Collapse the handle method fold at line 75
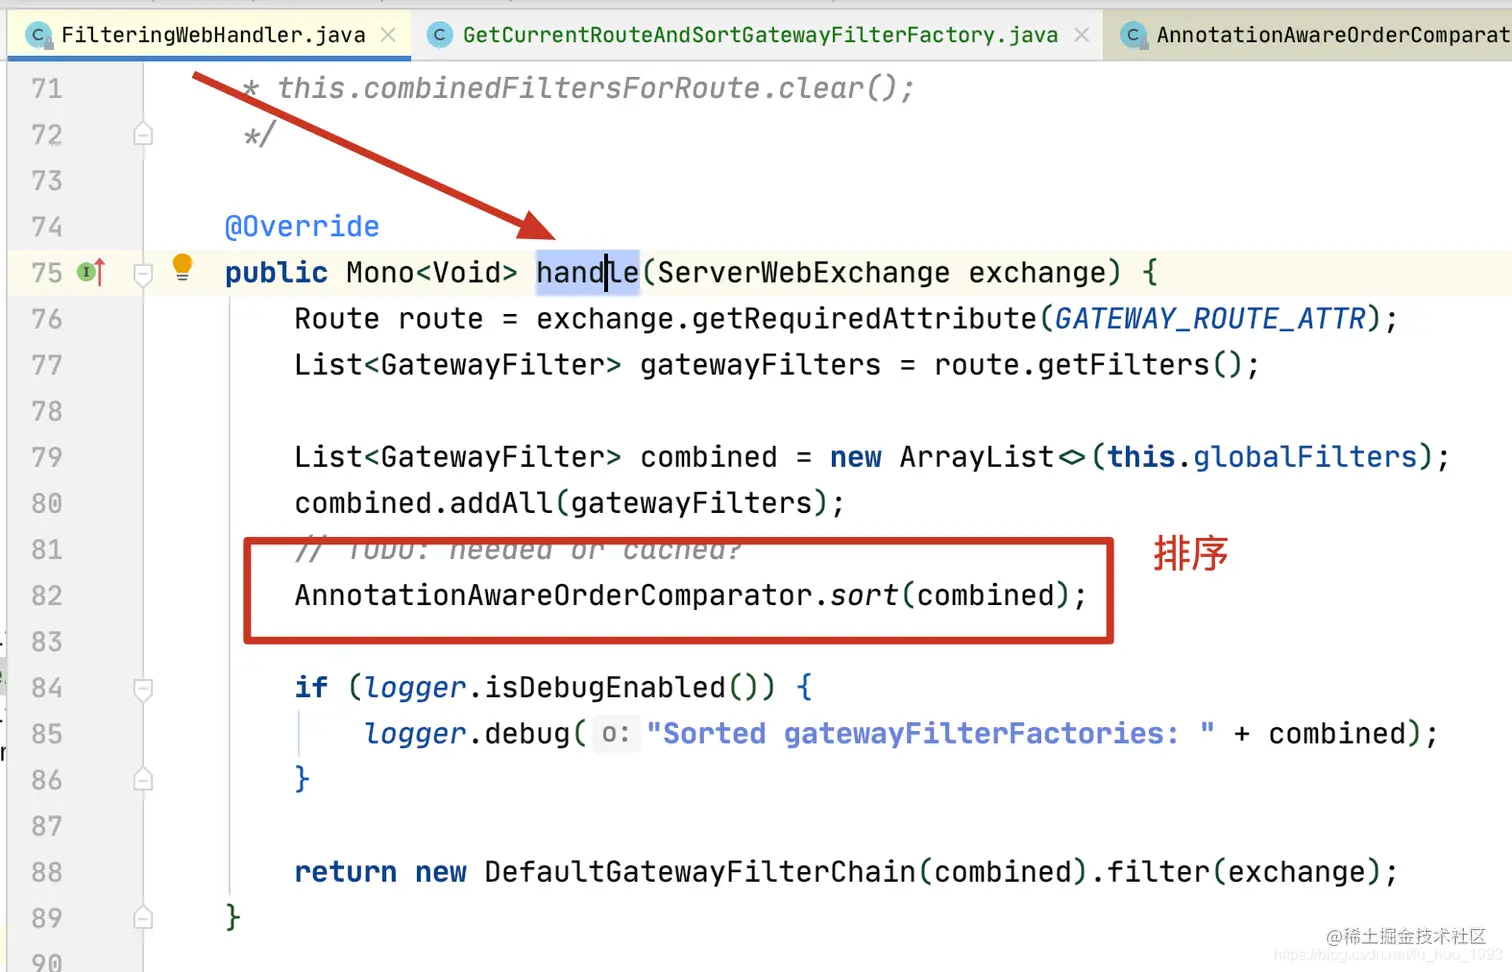The width and height of the screenshot is (1512, 972). pos(143,273)
